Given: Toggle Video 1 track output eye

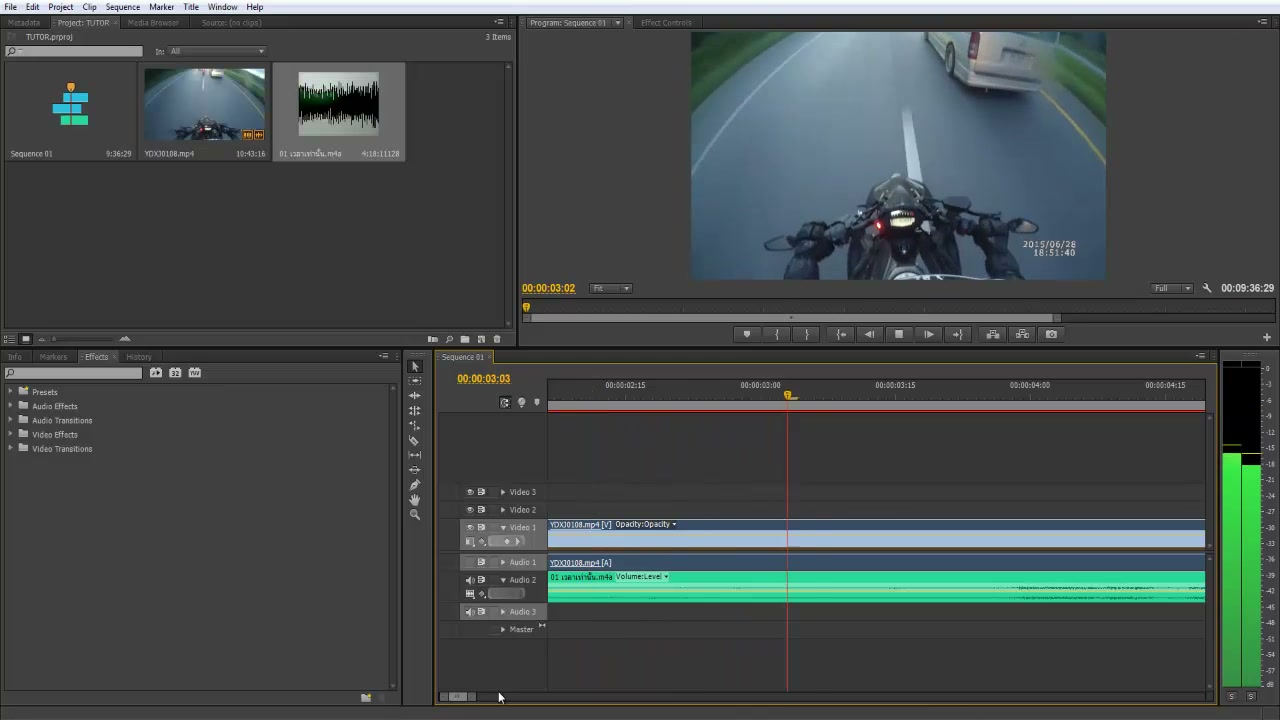Looking at the screenshot, I should (x=470, y=527).
